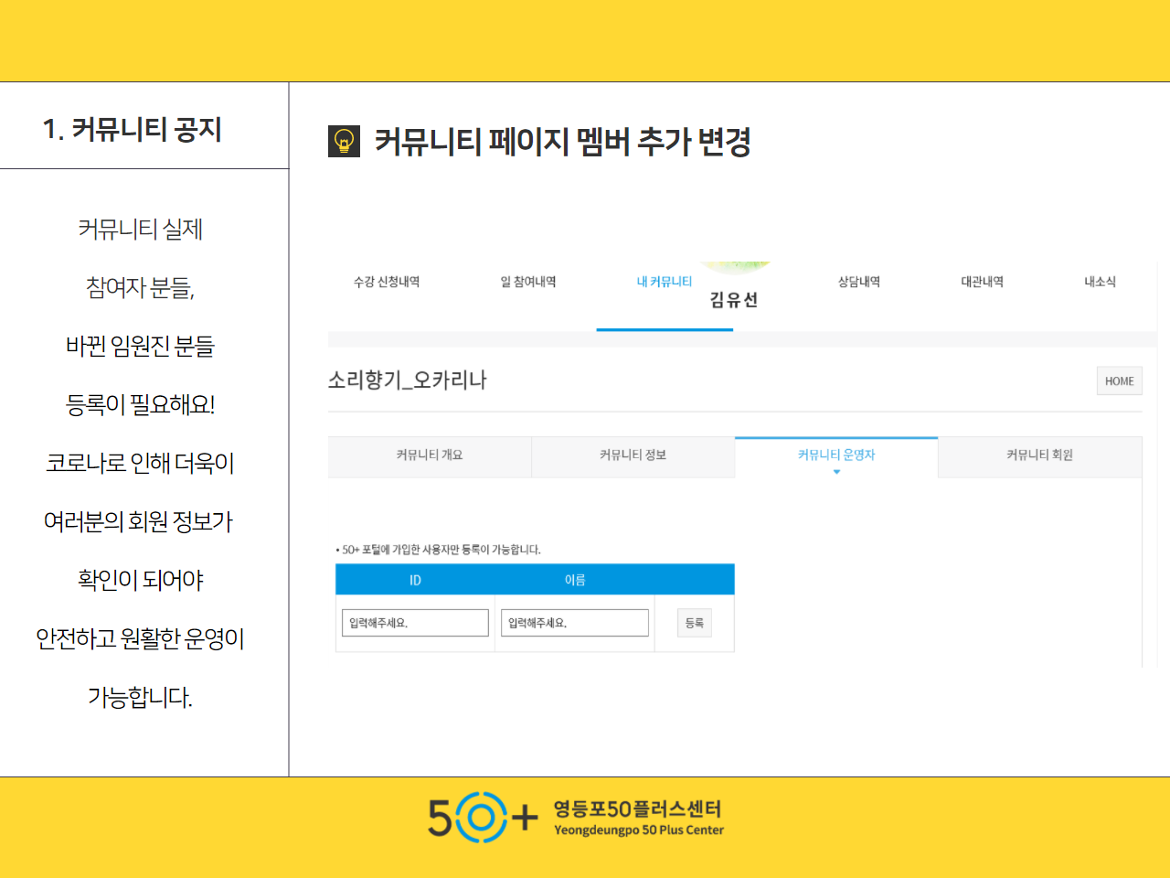This screenshot has height=878, width=1170.
Task: Select the 내 커뮤니티 menu item
Action: [664, 282]
